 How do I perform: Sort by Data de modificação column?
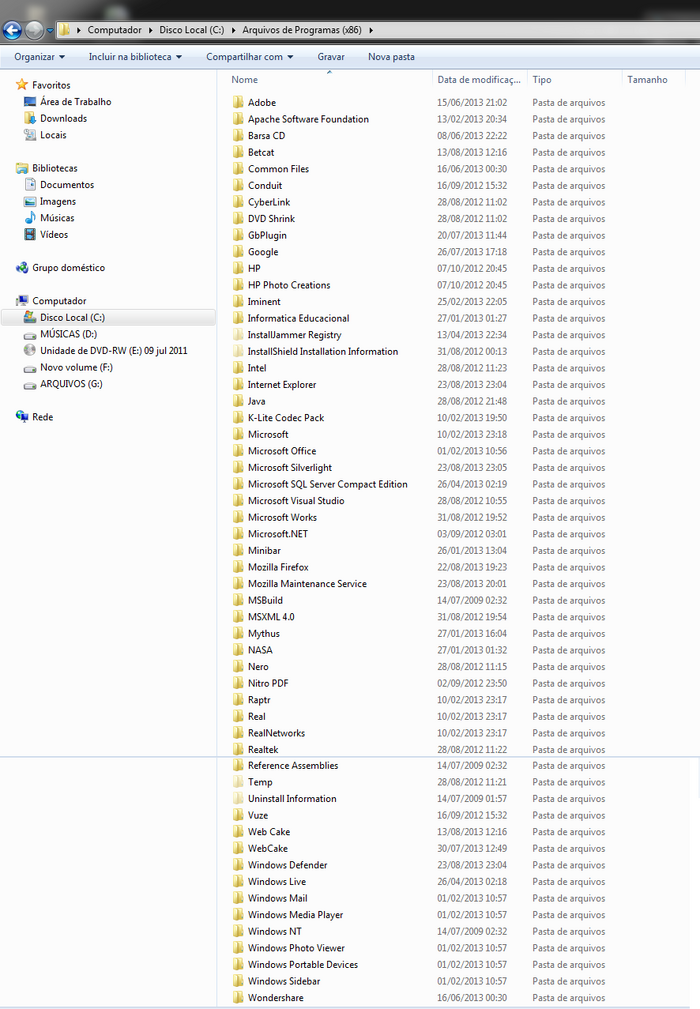[x=479, y=80]
